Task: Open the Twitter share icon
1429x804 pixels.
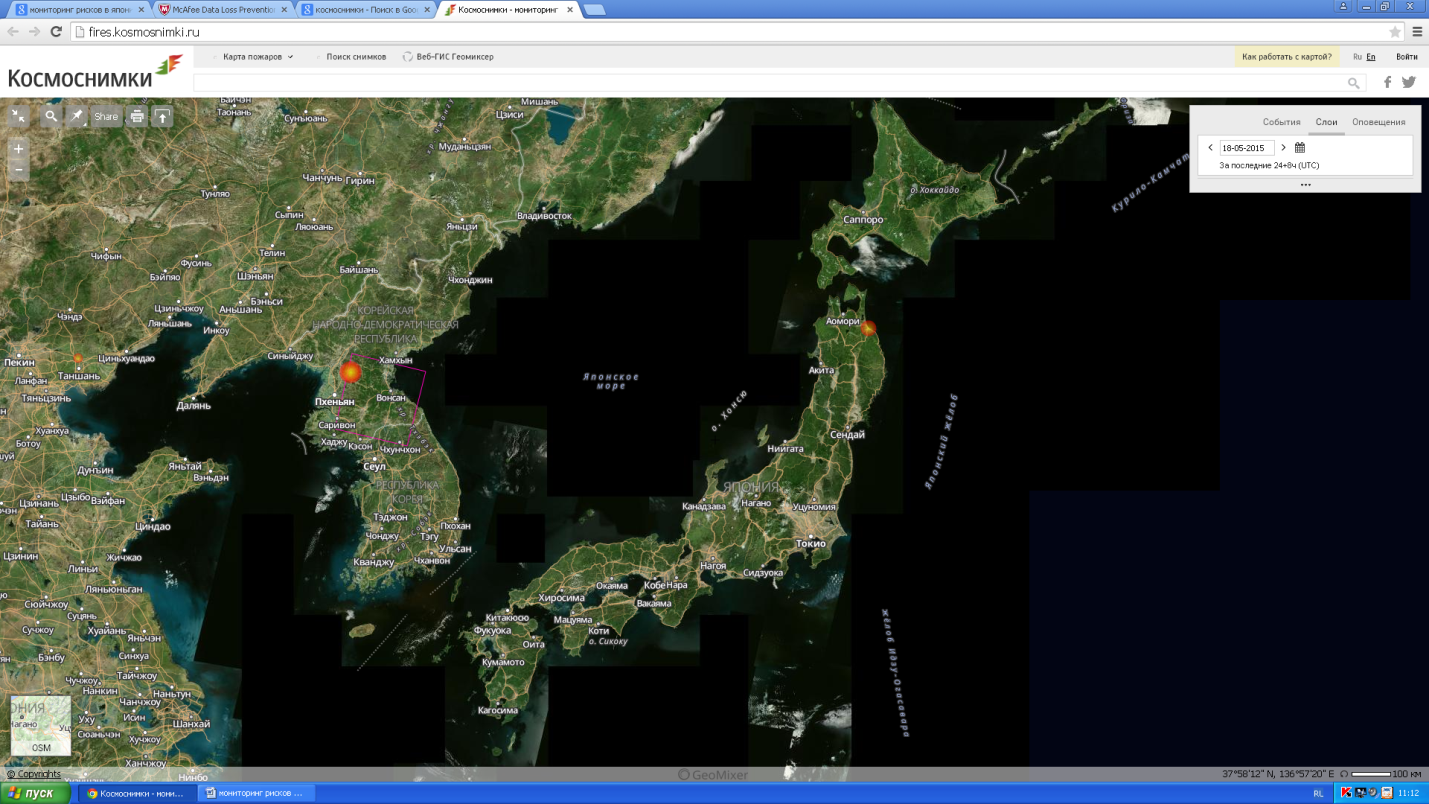Action: (x=1409, y=82)
